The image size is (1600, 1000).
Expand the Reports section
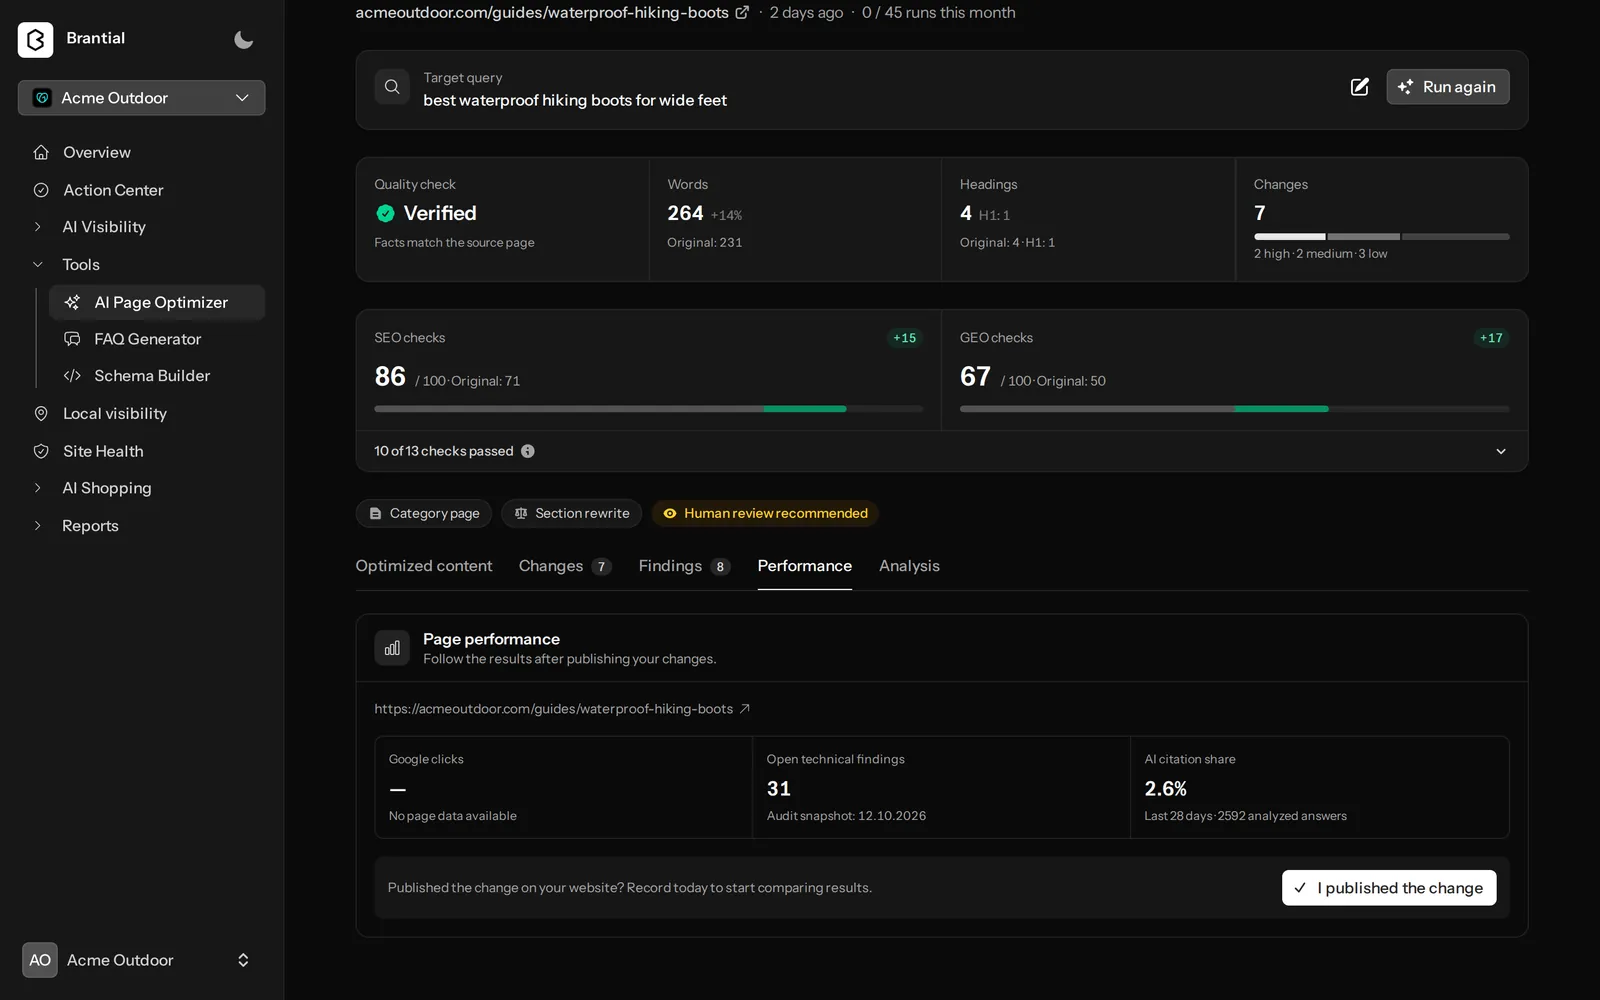click(90, 526)
